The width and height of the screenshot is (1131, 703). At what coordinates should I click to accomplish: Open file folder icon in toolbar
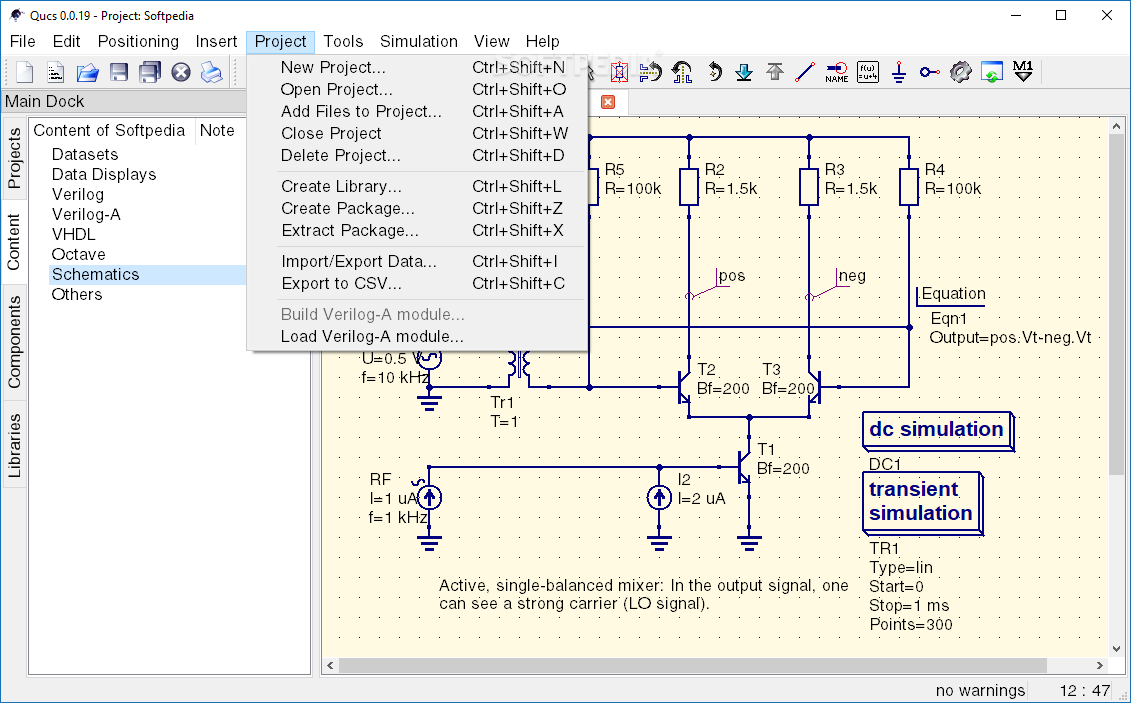87,72
